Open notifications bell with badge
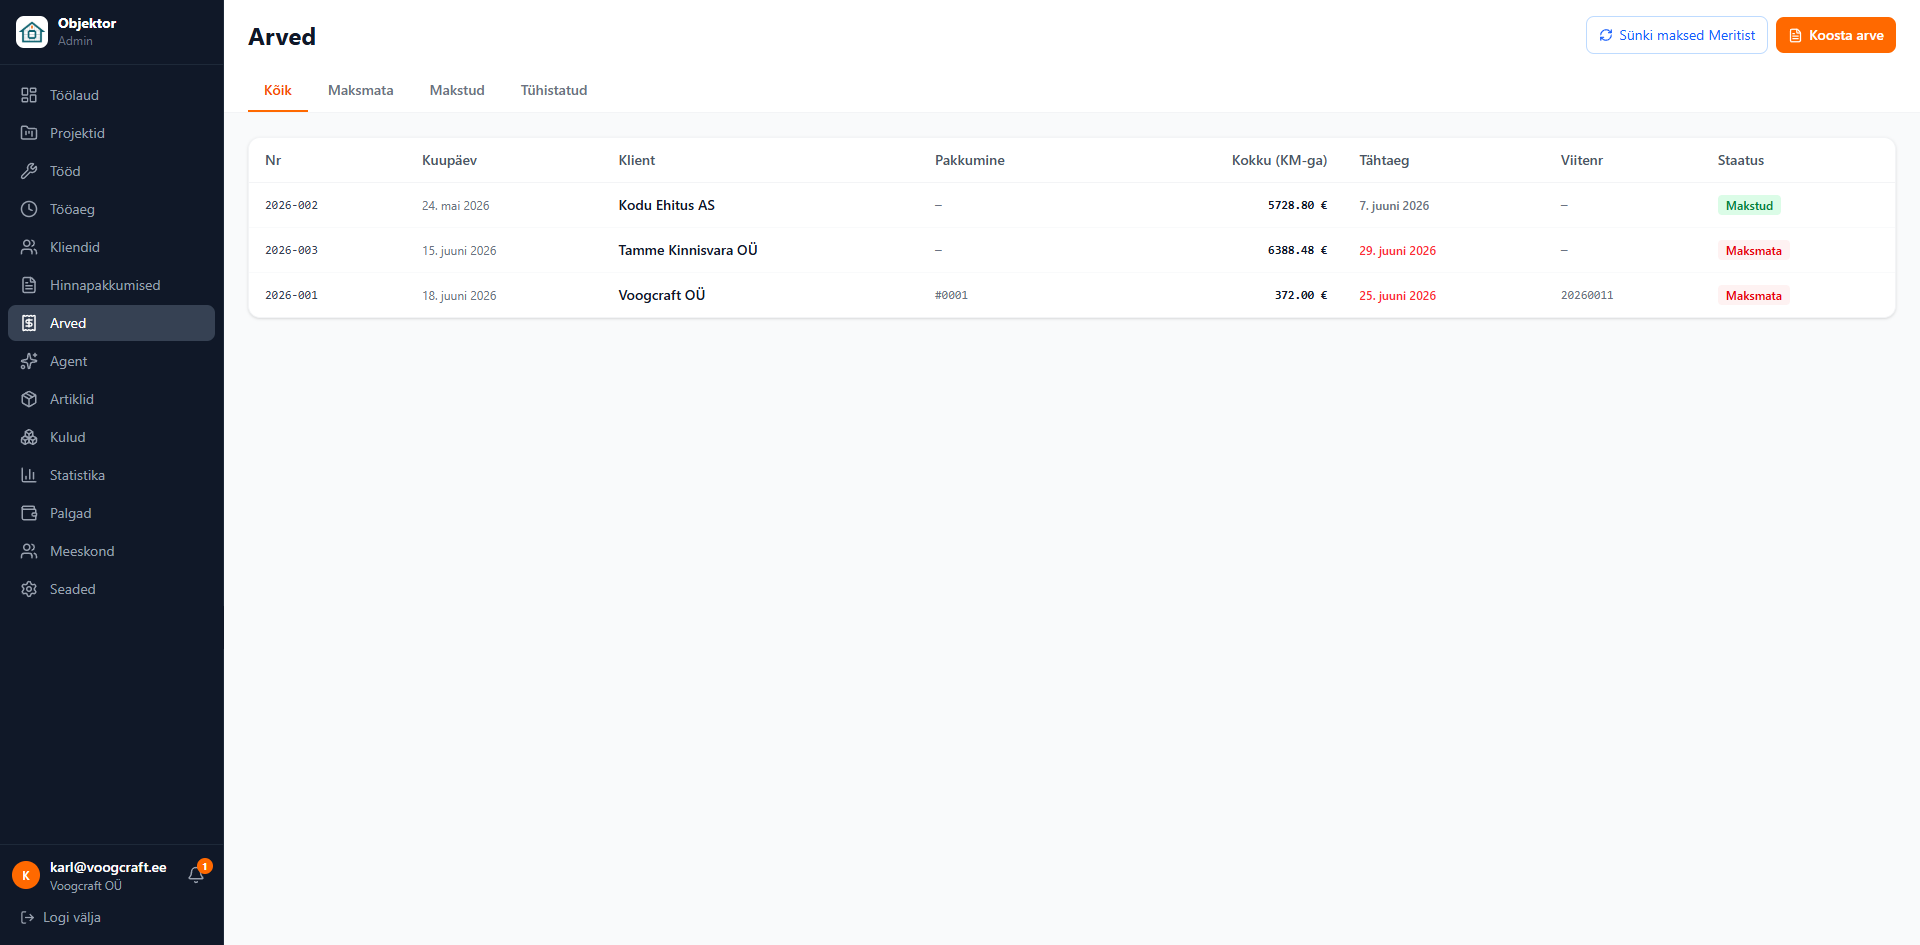The image size is (1920, 945). (x=197, y=874)
